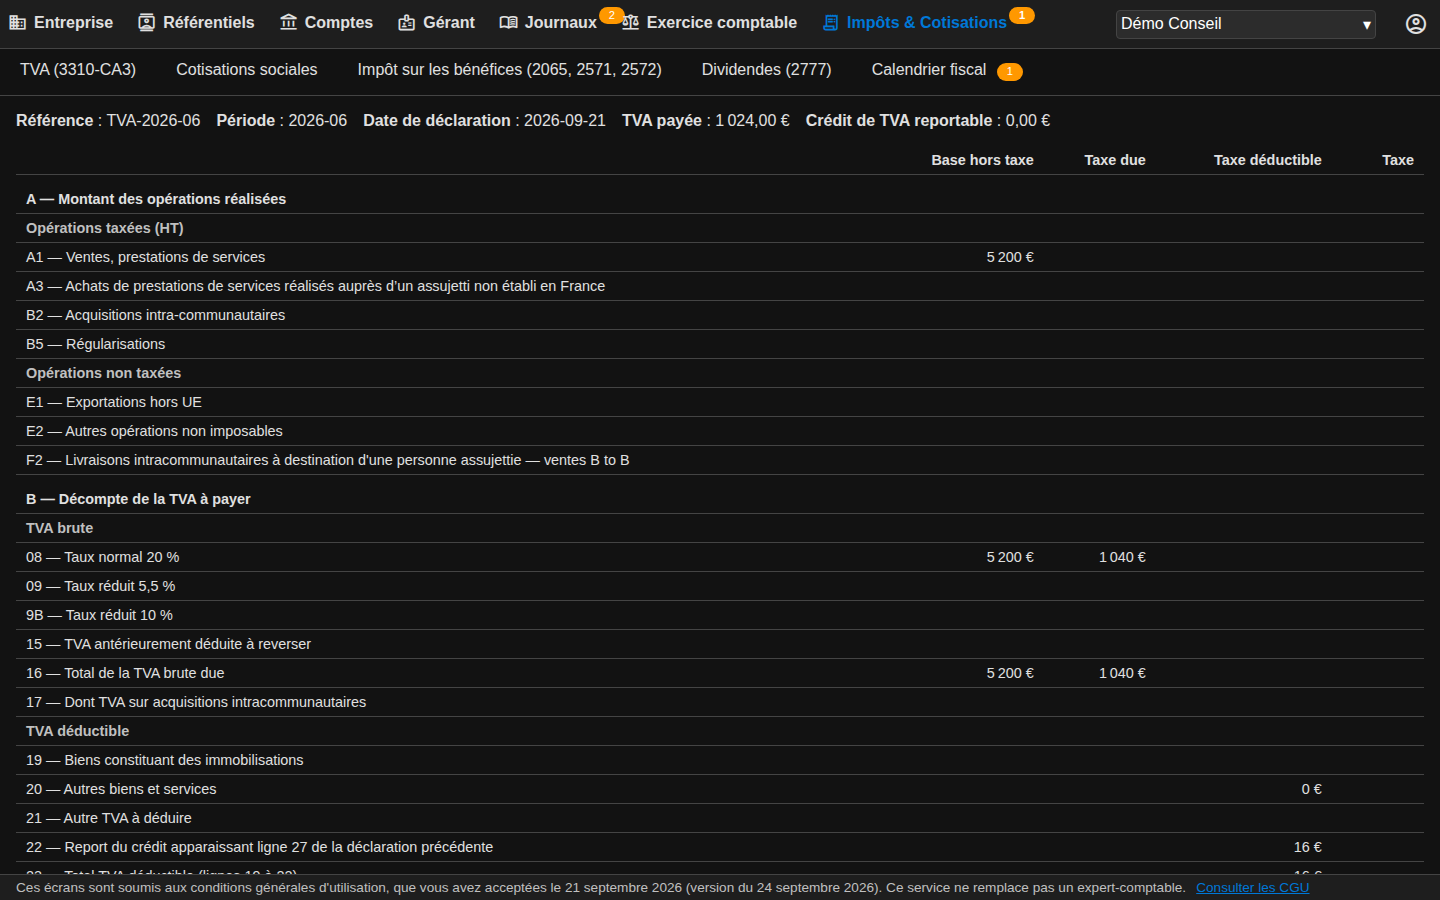The image size is (1440, 900).
Task: Click row 19 — Biens constituant des immobilisations
Action: click(720, 760)
